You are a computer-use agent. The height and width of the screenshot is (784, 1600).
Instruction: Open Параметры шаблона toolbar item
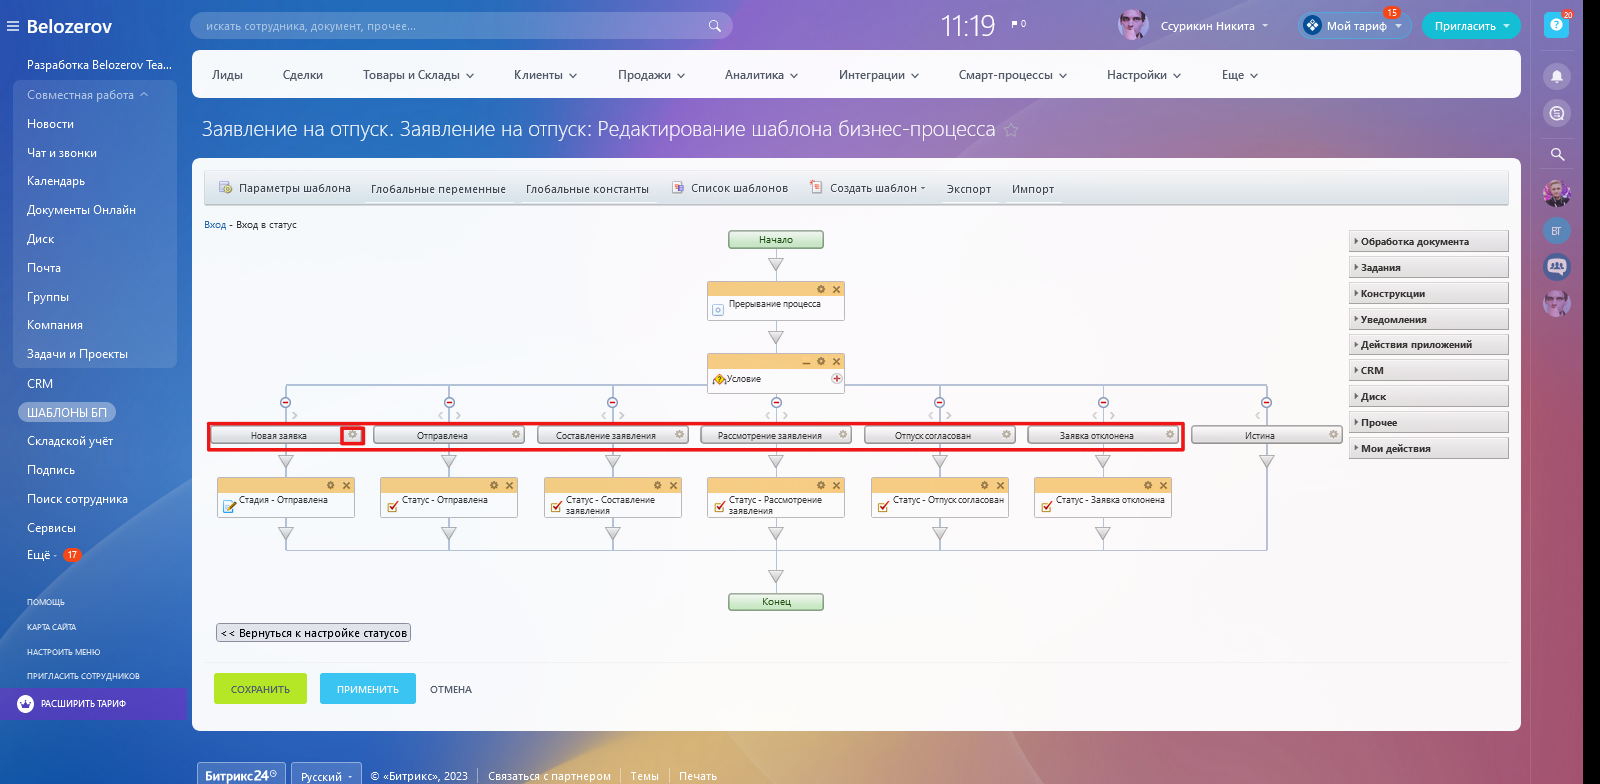click(285, 188)
